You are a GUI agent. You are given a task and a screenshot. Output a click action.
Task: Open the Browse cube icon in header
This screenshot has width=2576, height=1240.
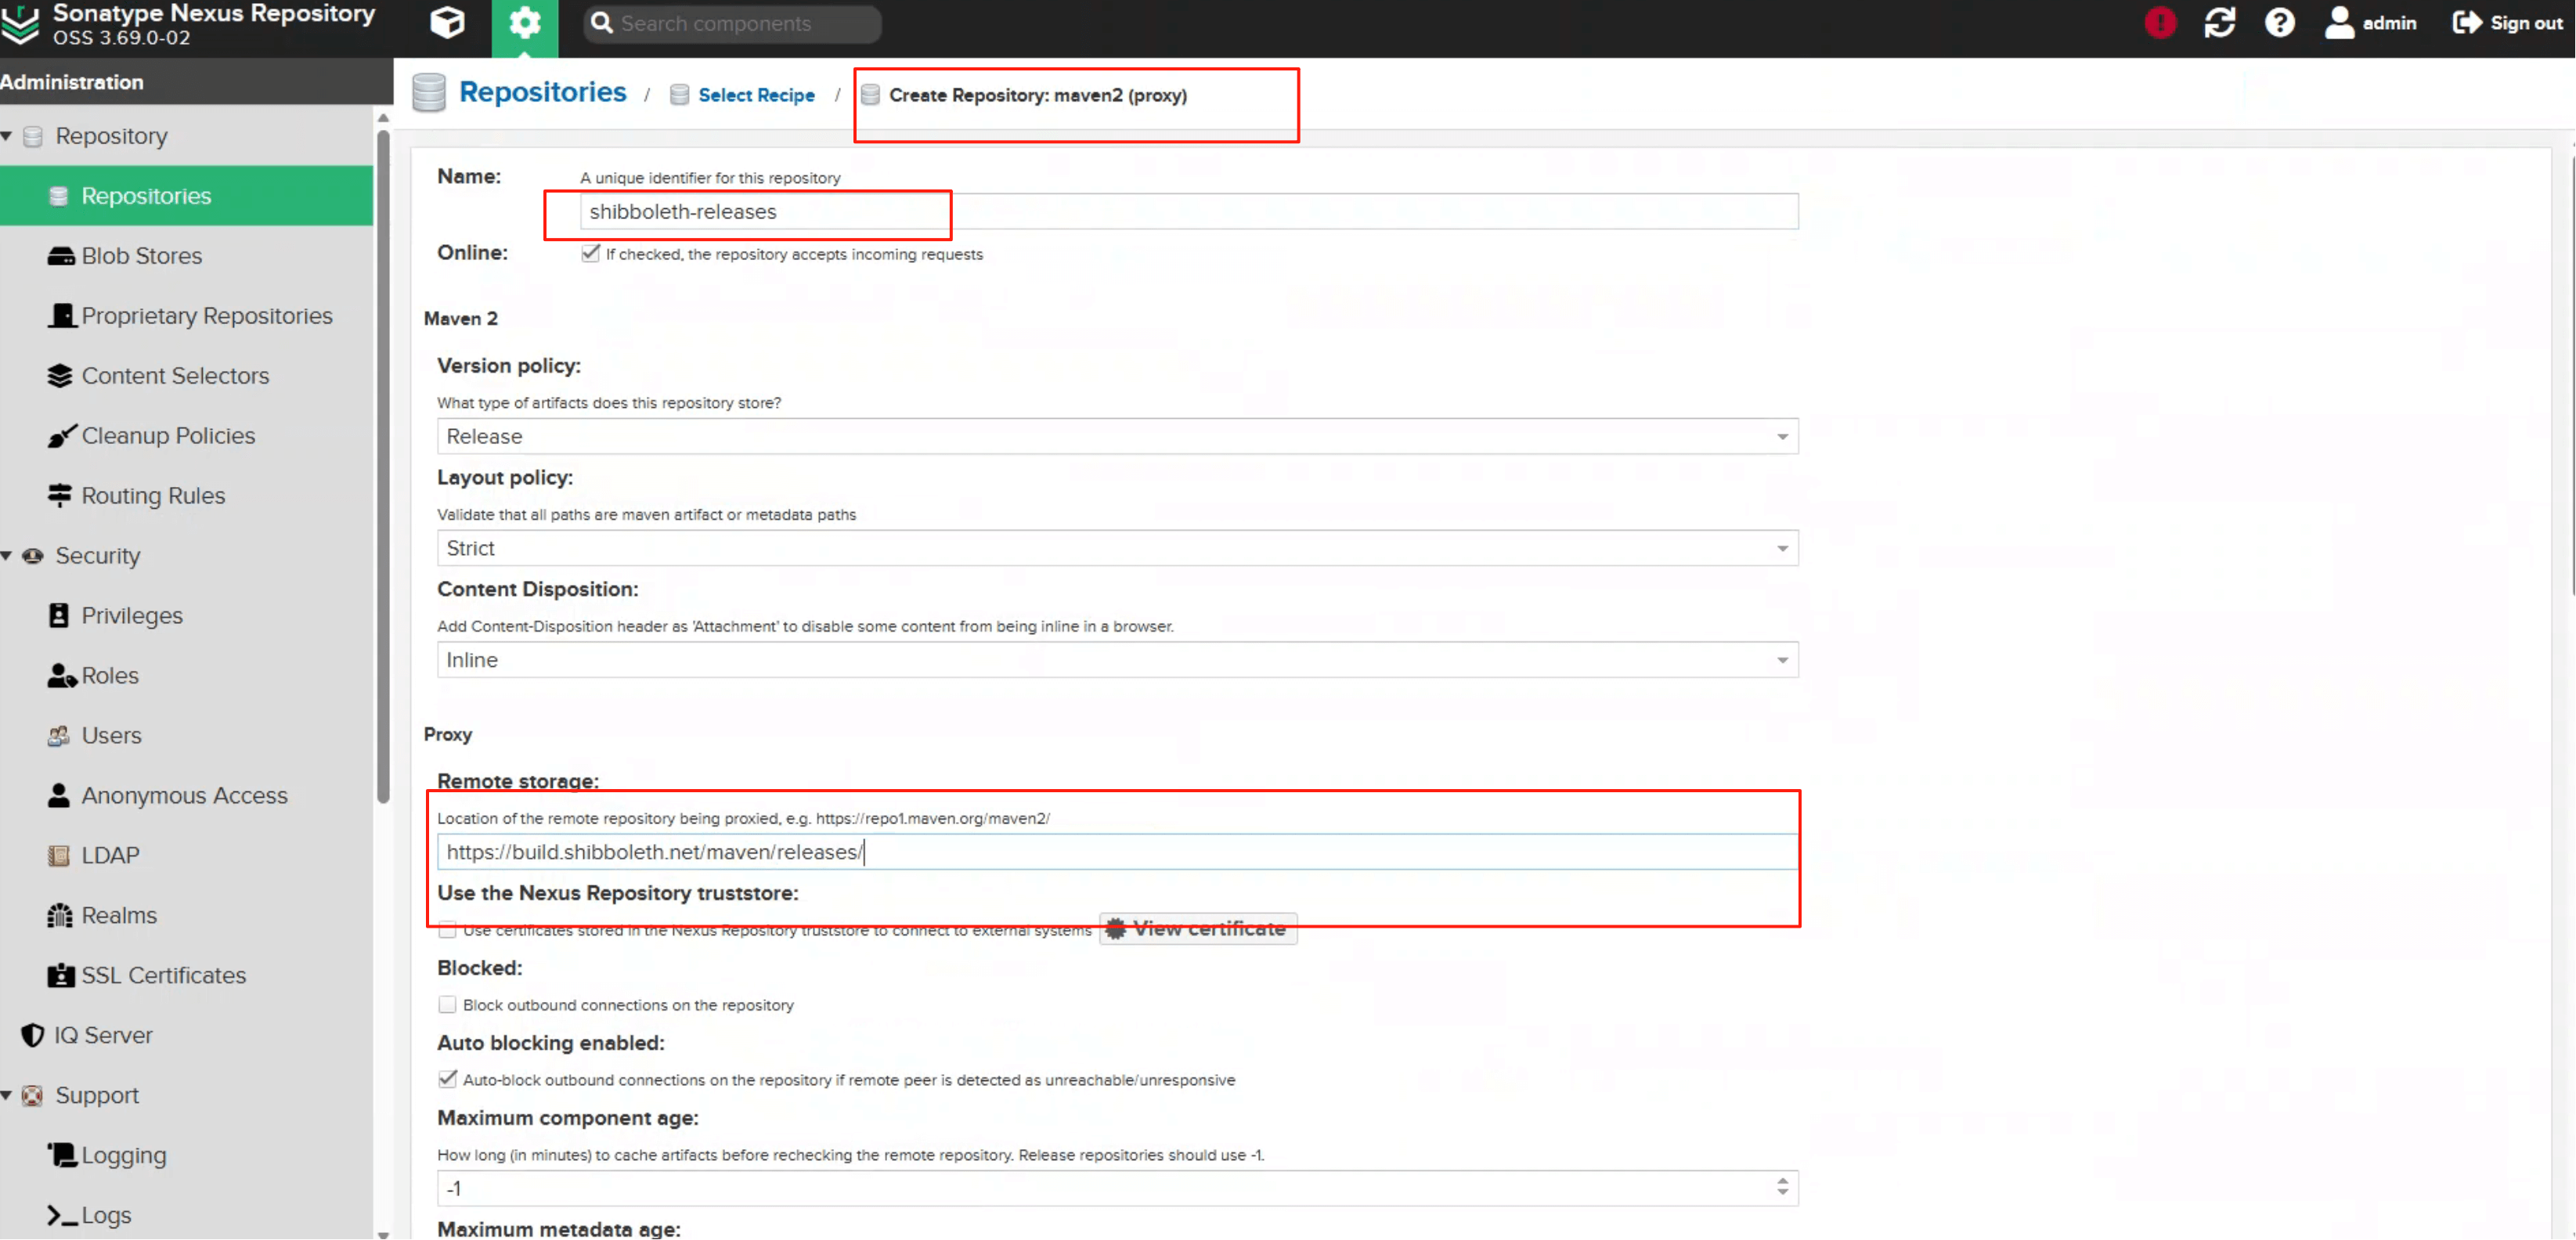click(x=447, y=22)
